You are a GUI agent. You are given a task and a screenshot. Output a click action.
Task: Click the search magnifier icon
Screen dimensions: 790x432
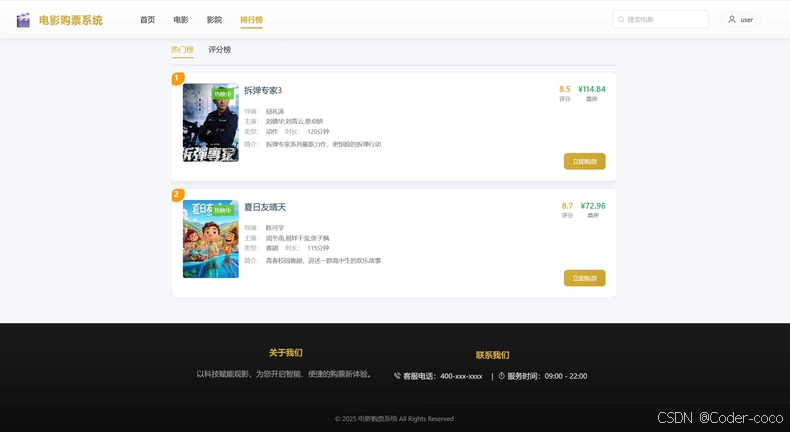coord(621,20)
